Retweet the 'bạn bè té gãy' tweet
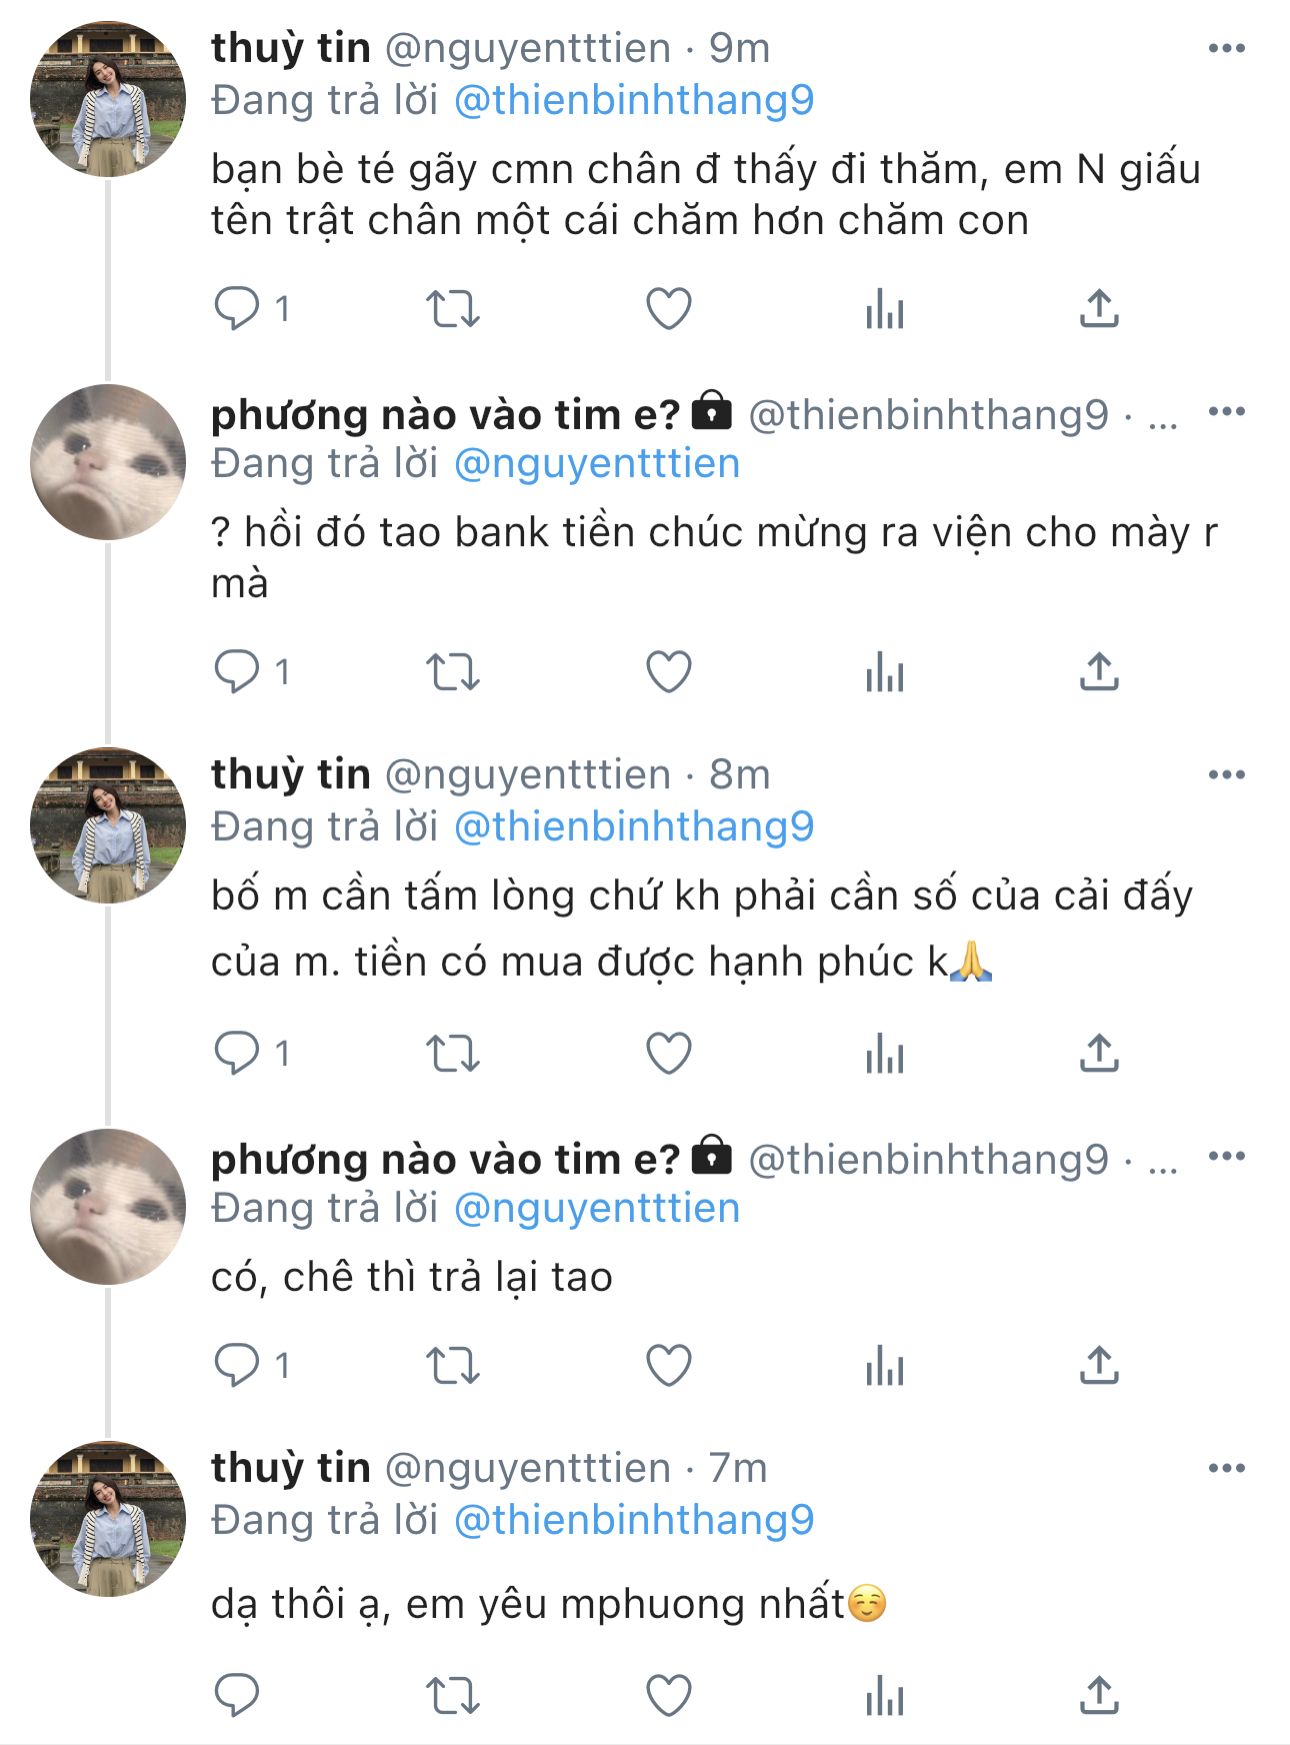The image size is (1290, 1745). coord(453,308)
